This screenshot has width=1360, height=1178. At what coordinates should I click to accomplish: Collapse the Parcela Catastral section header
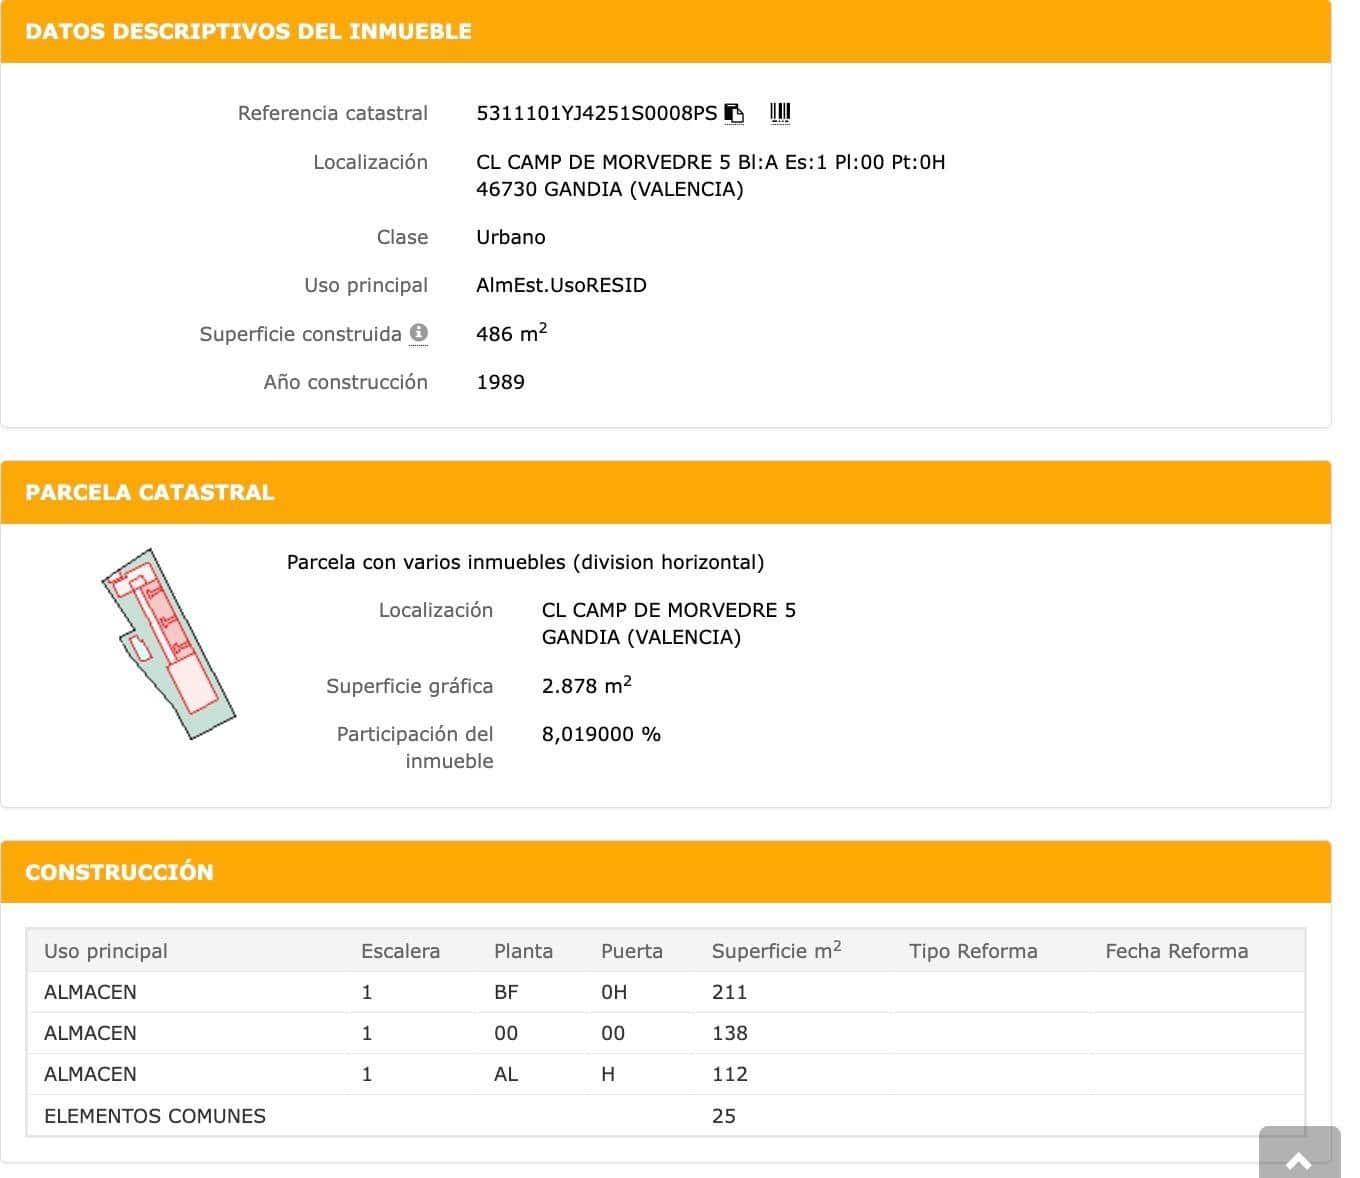pyautogui.click(x=665, y=492)
